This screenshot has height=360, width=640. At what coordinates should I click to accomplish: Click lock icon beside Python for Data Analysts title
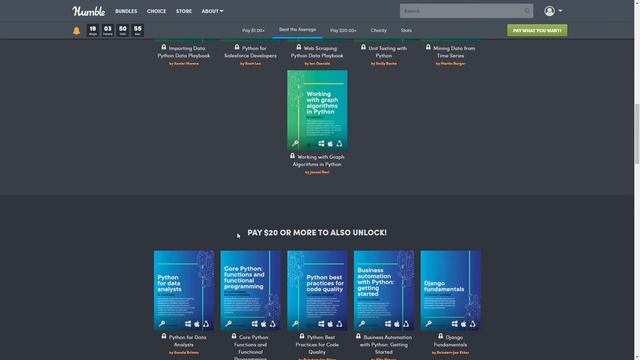[164, 336]
